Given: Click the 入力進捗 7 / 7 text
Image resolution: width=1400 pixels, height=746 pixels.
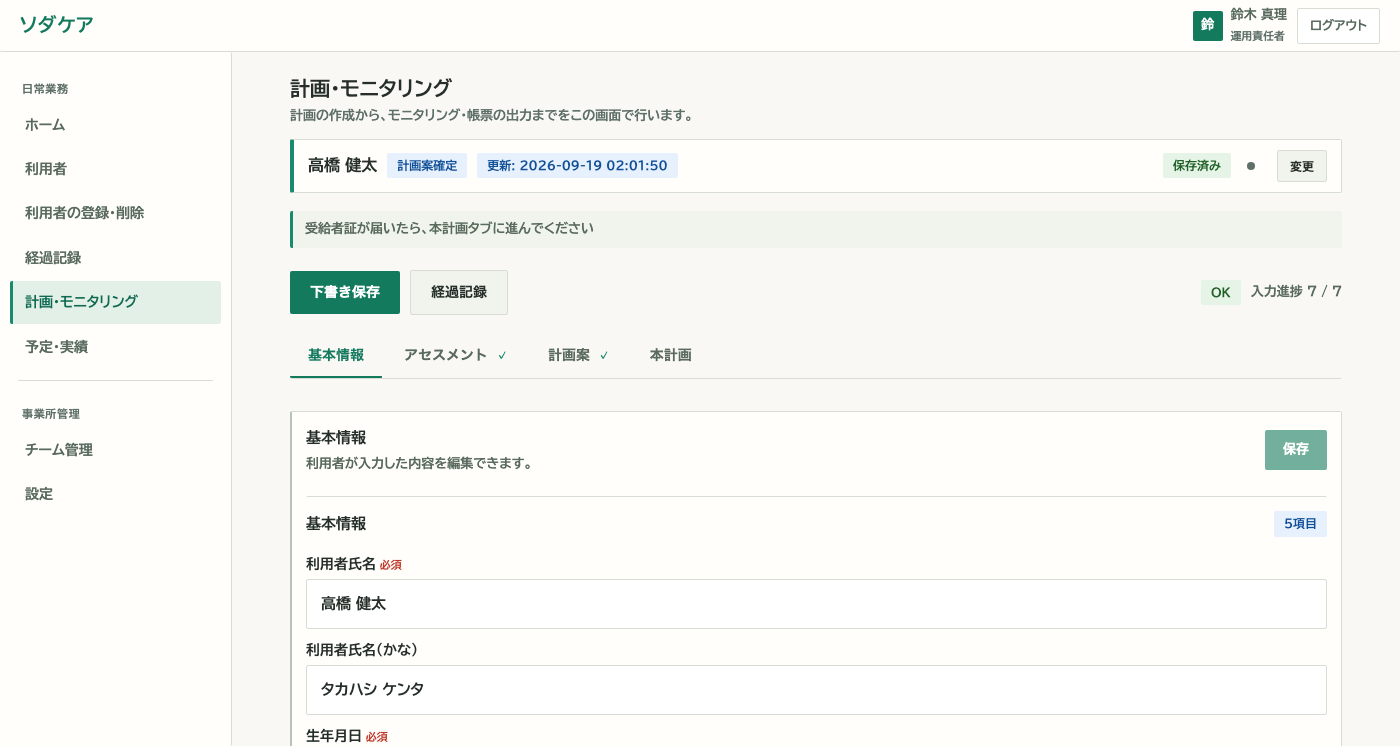Looking at the screenshot, I should [1296, 292].
